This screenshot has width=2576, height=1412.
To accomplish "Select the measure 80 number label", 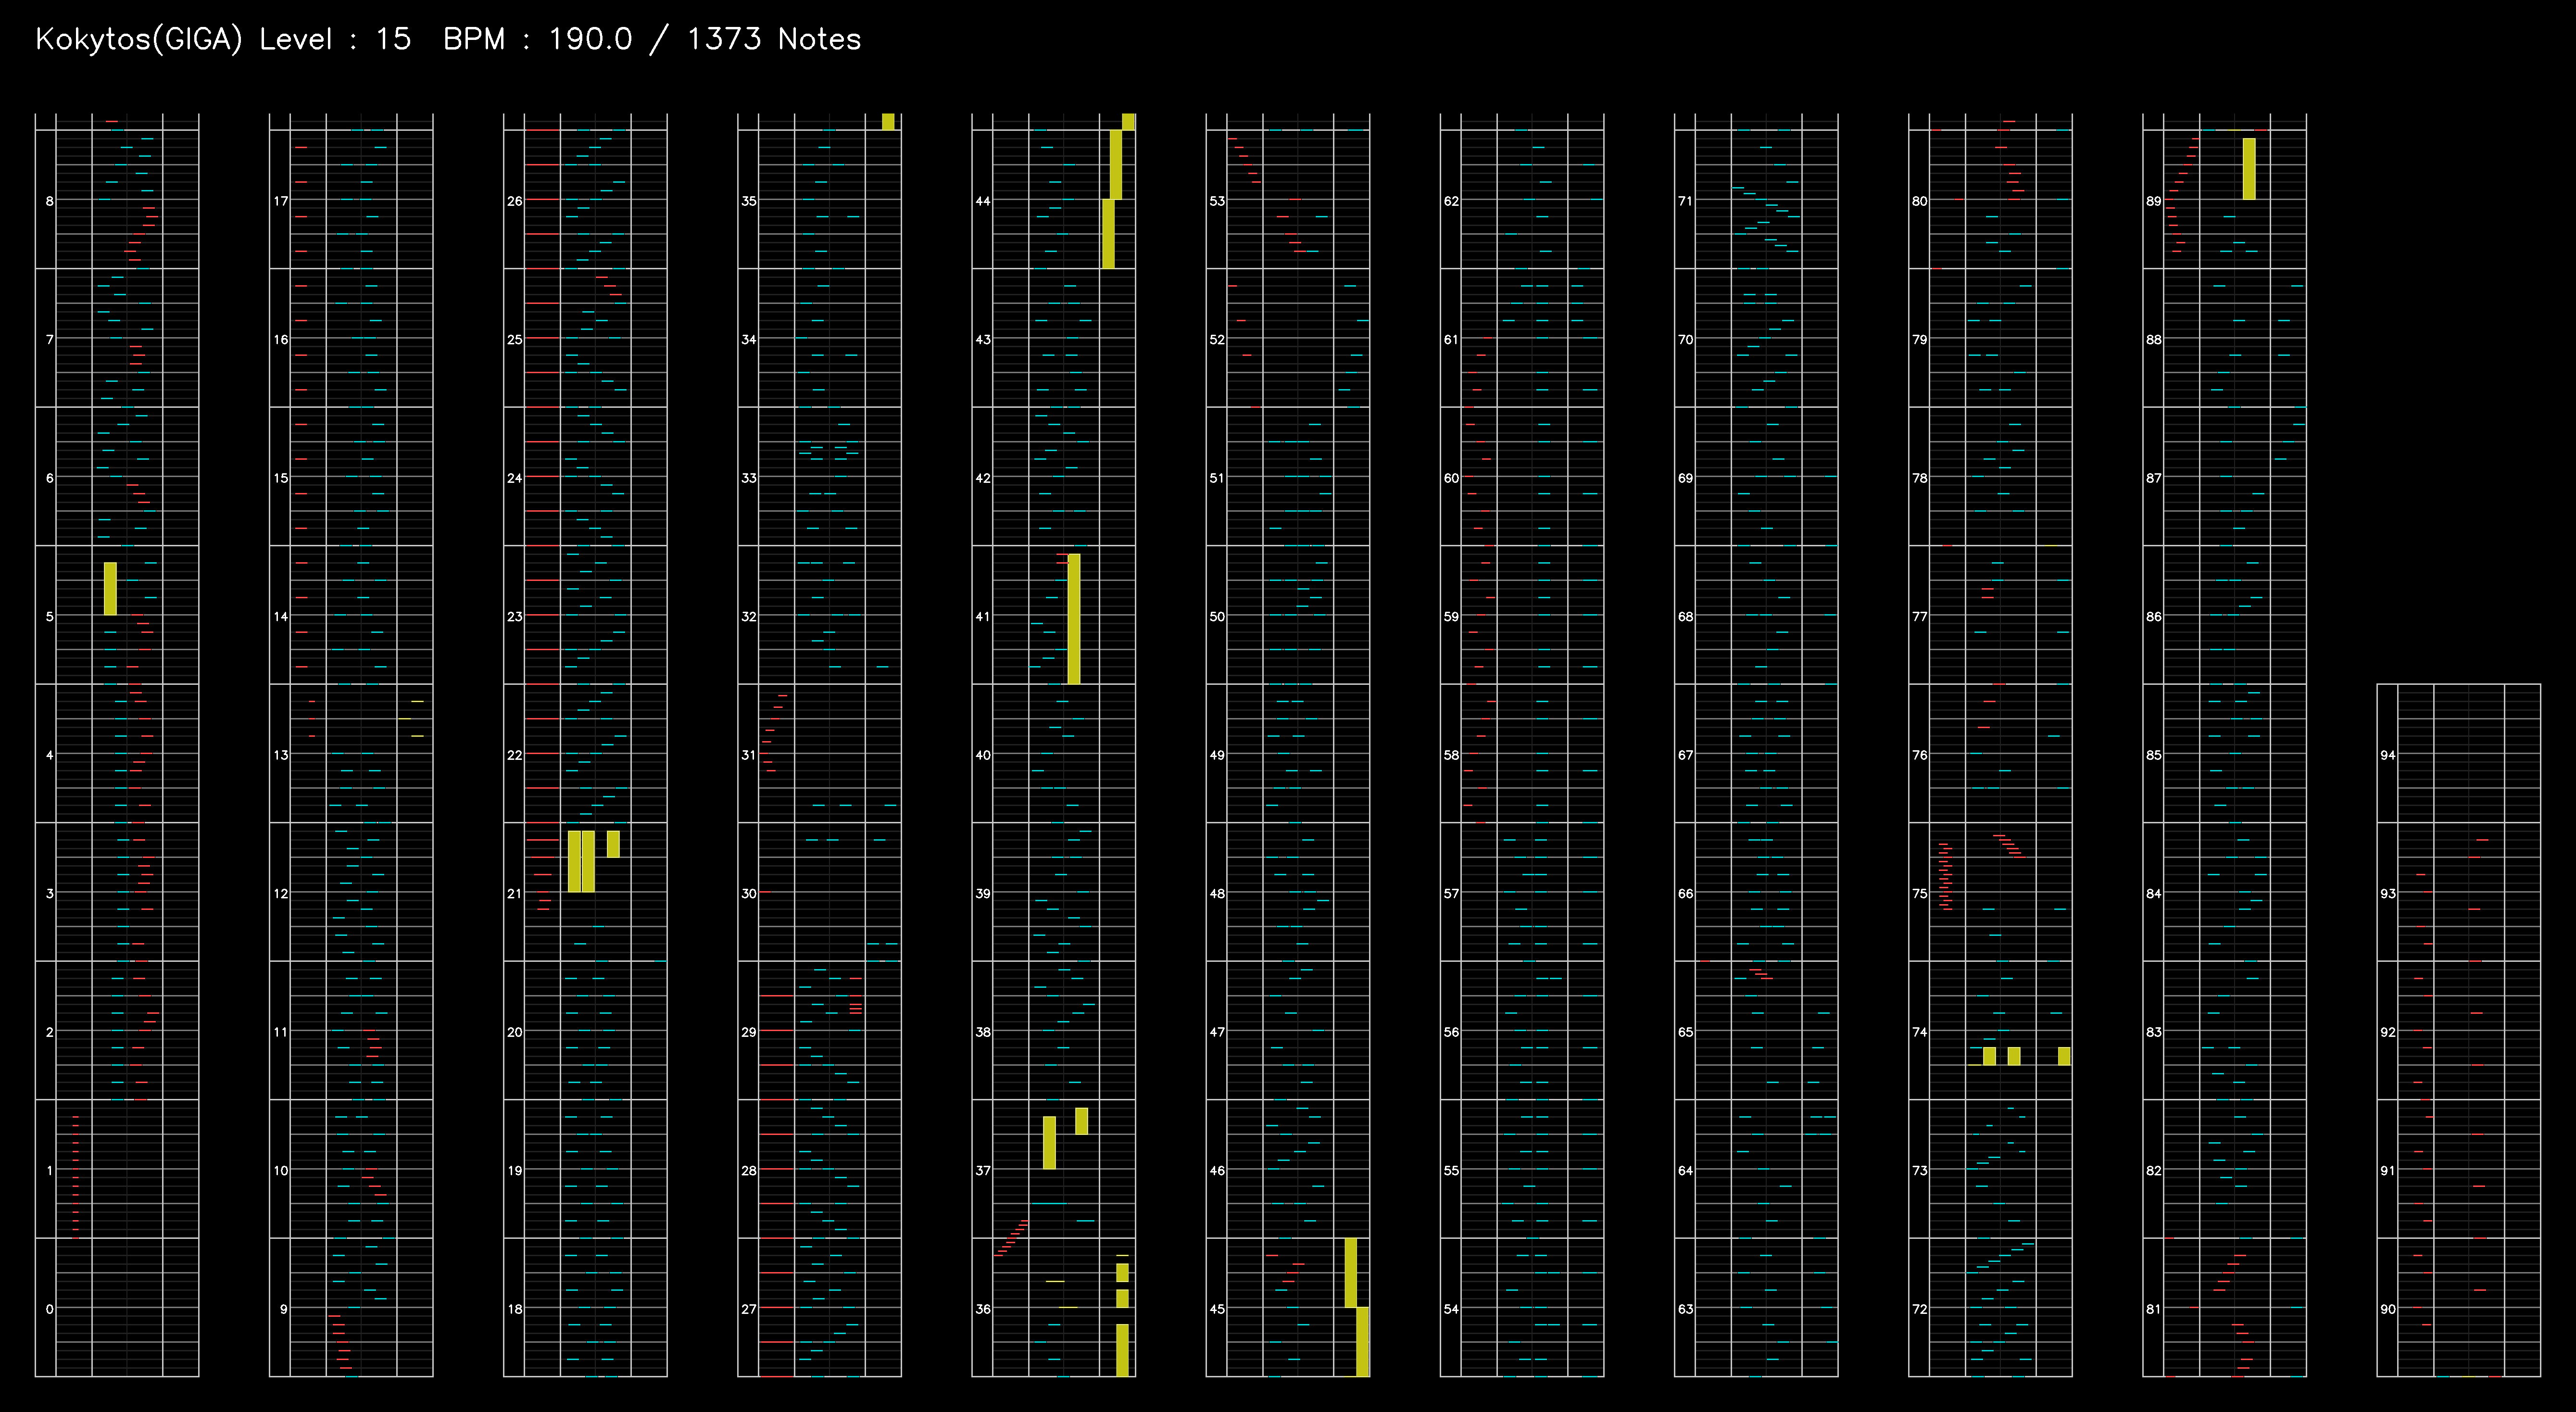I will point(1920,201).
